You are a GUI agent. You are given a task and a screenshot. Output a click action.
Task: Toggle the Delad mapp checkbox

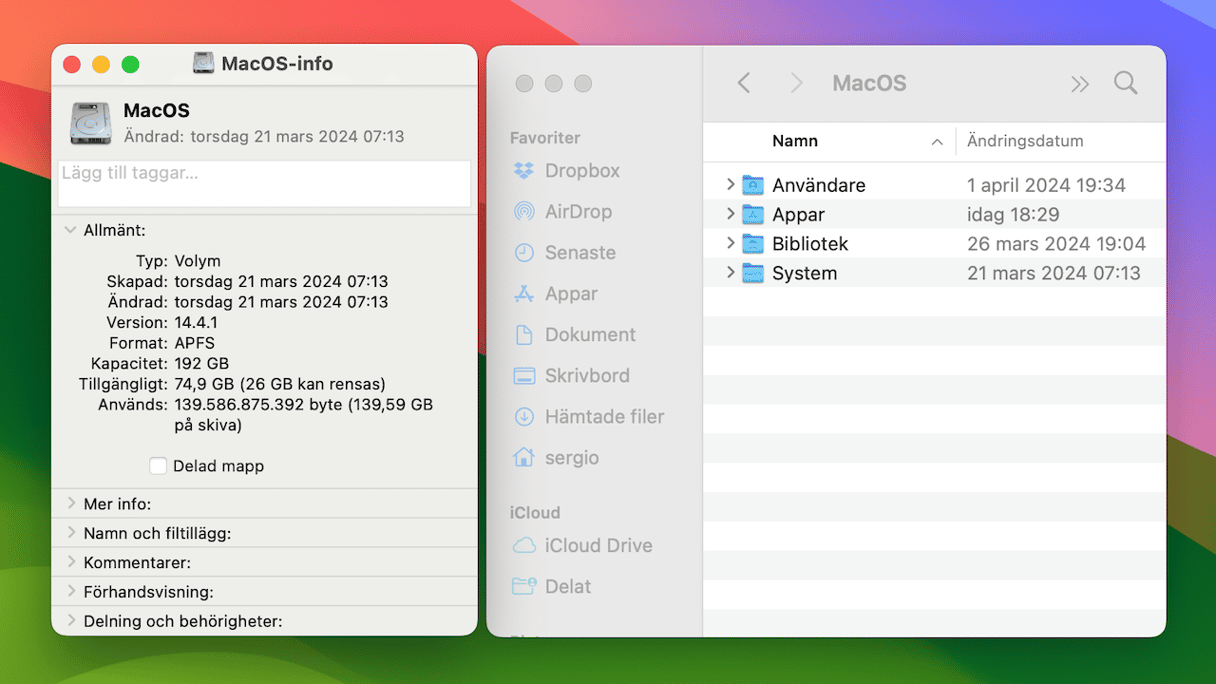(x=158, y=466)
